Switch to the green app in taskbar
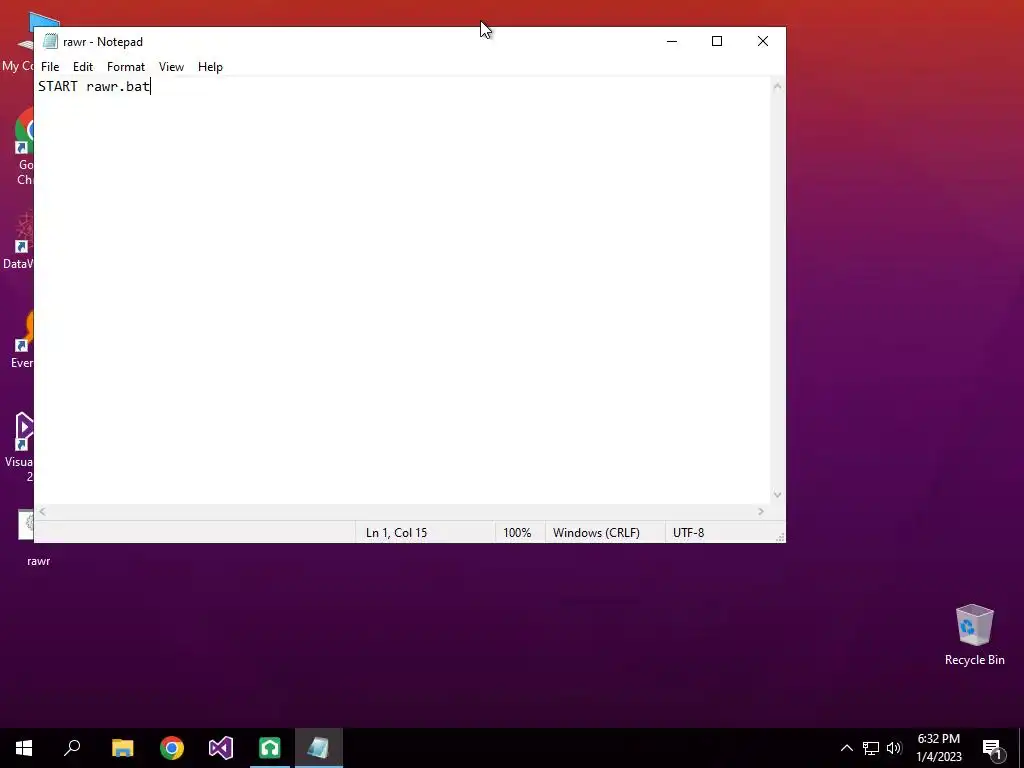This screenshot has width=1024, height=768. pyautogui.click(x=270, y=748)
